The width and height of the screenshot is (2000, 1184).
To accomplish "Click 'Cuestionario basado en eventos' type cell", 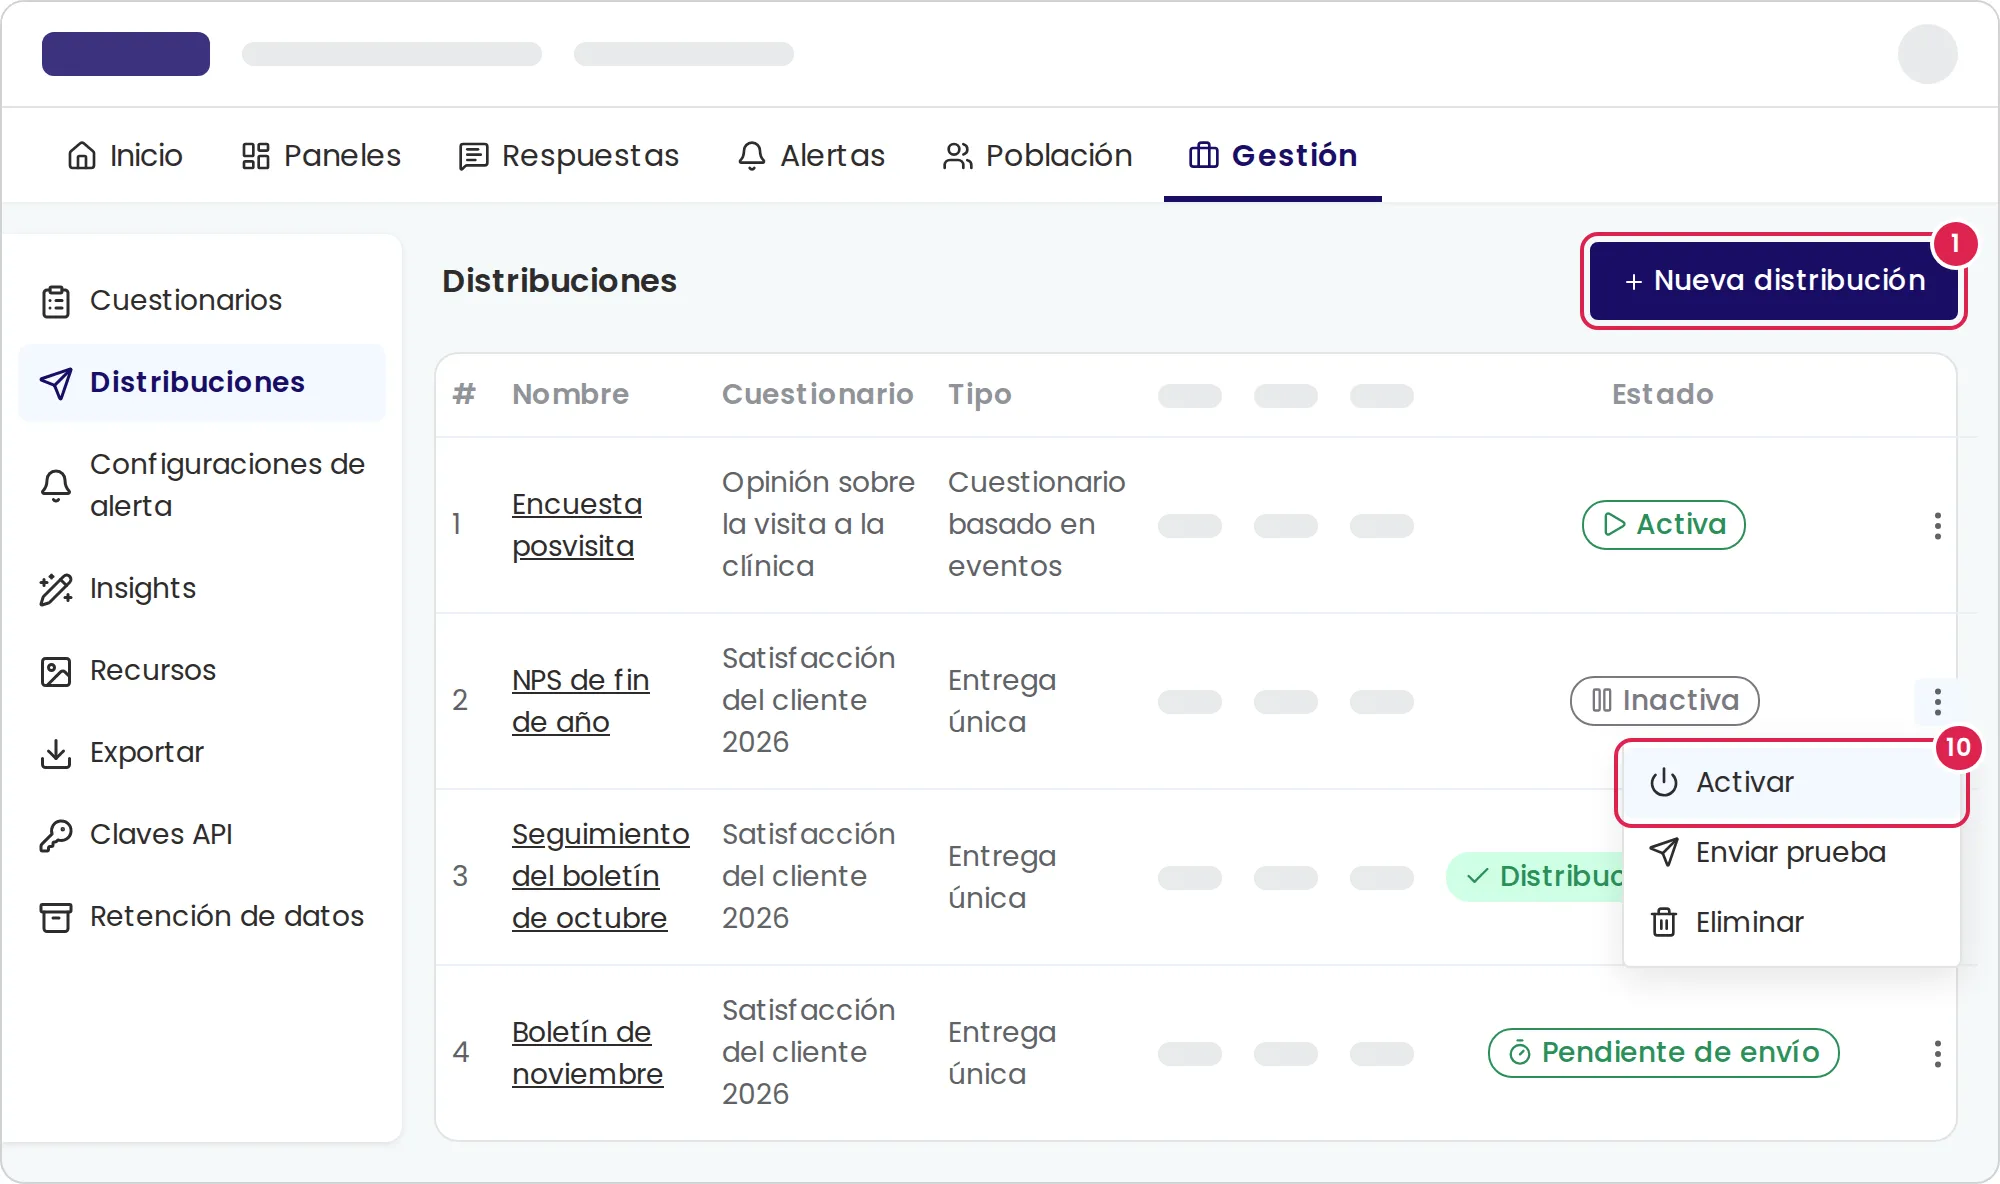I will coord(1037,525).
